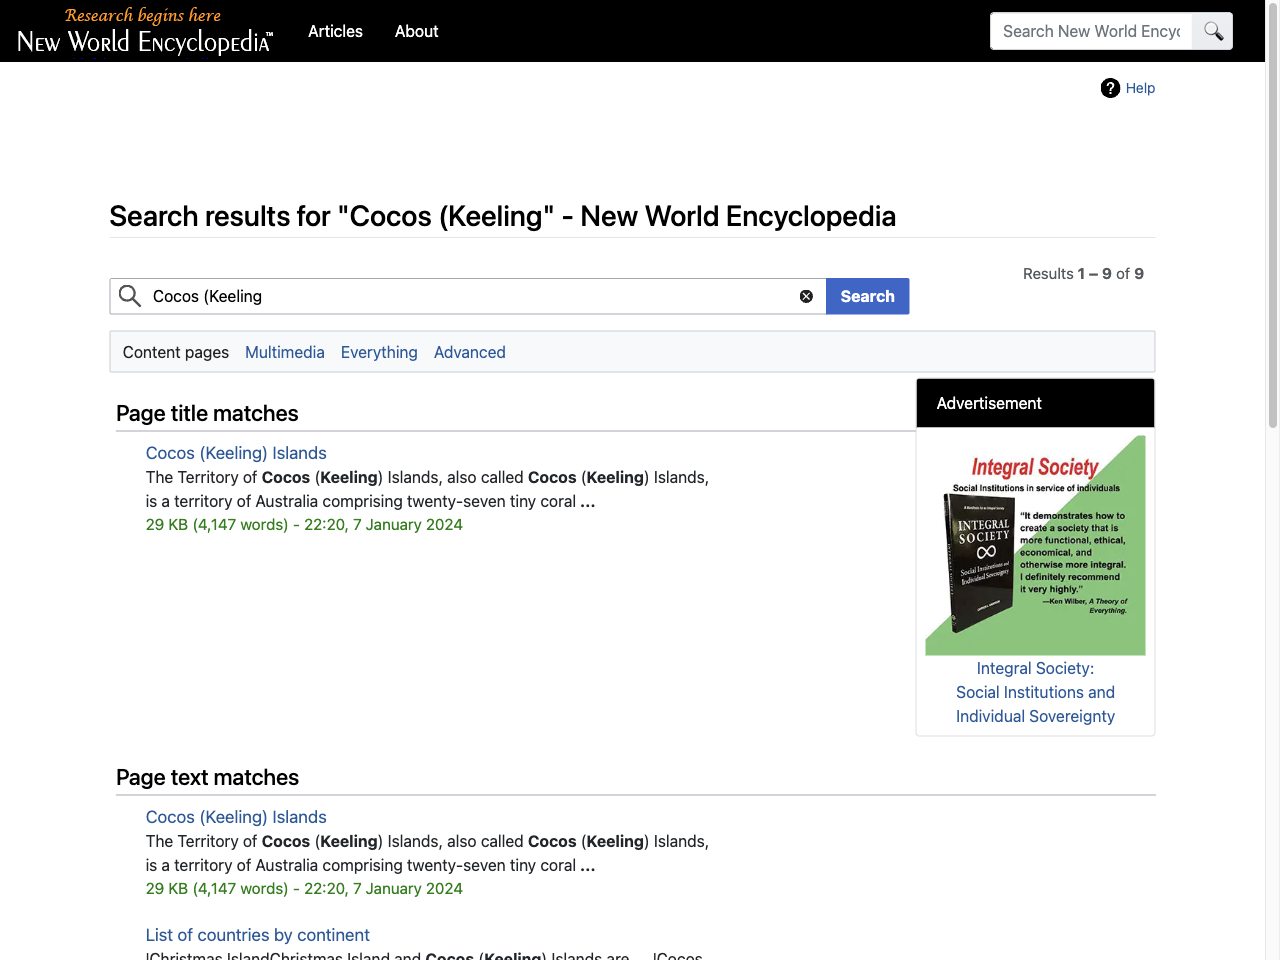Open the About page
The width and height of the screenshot is (1280, 960).
[416, 31]
